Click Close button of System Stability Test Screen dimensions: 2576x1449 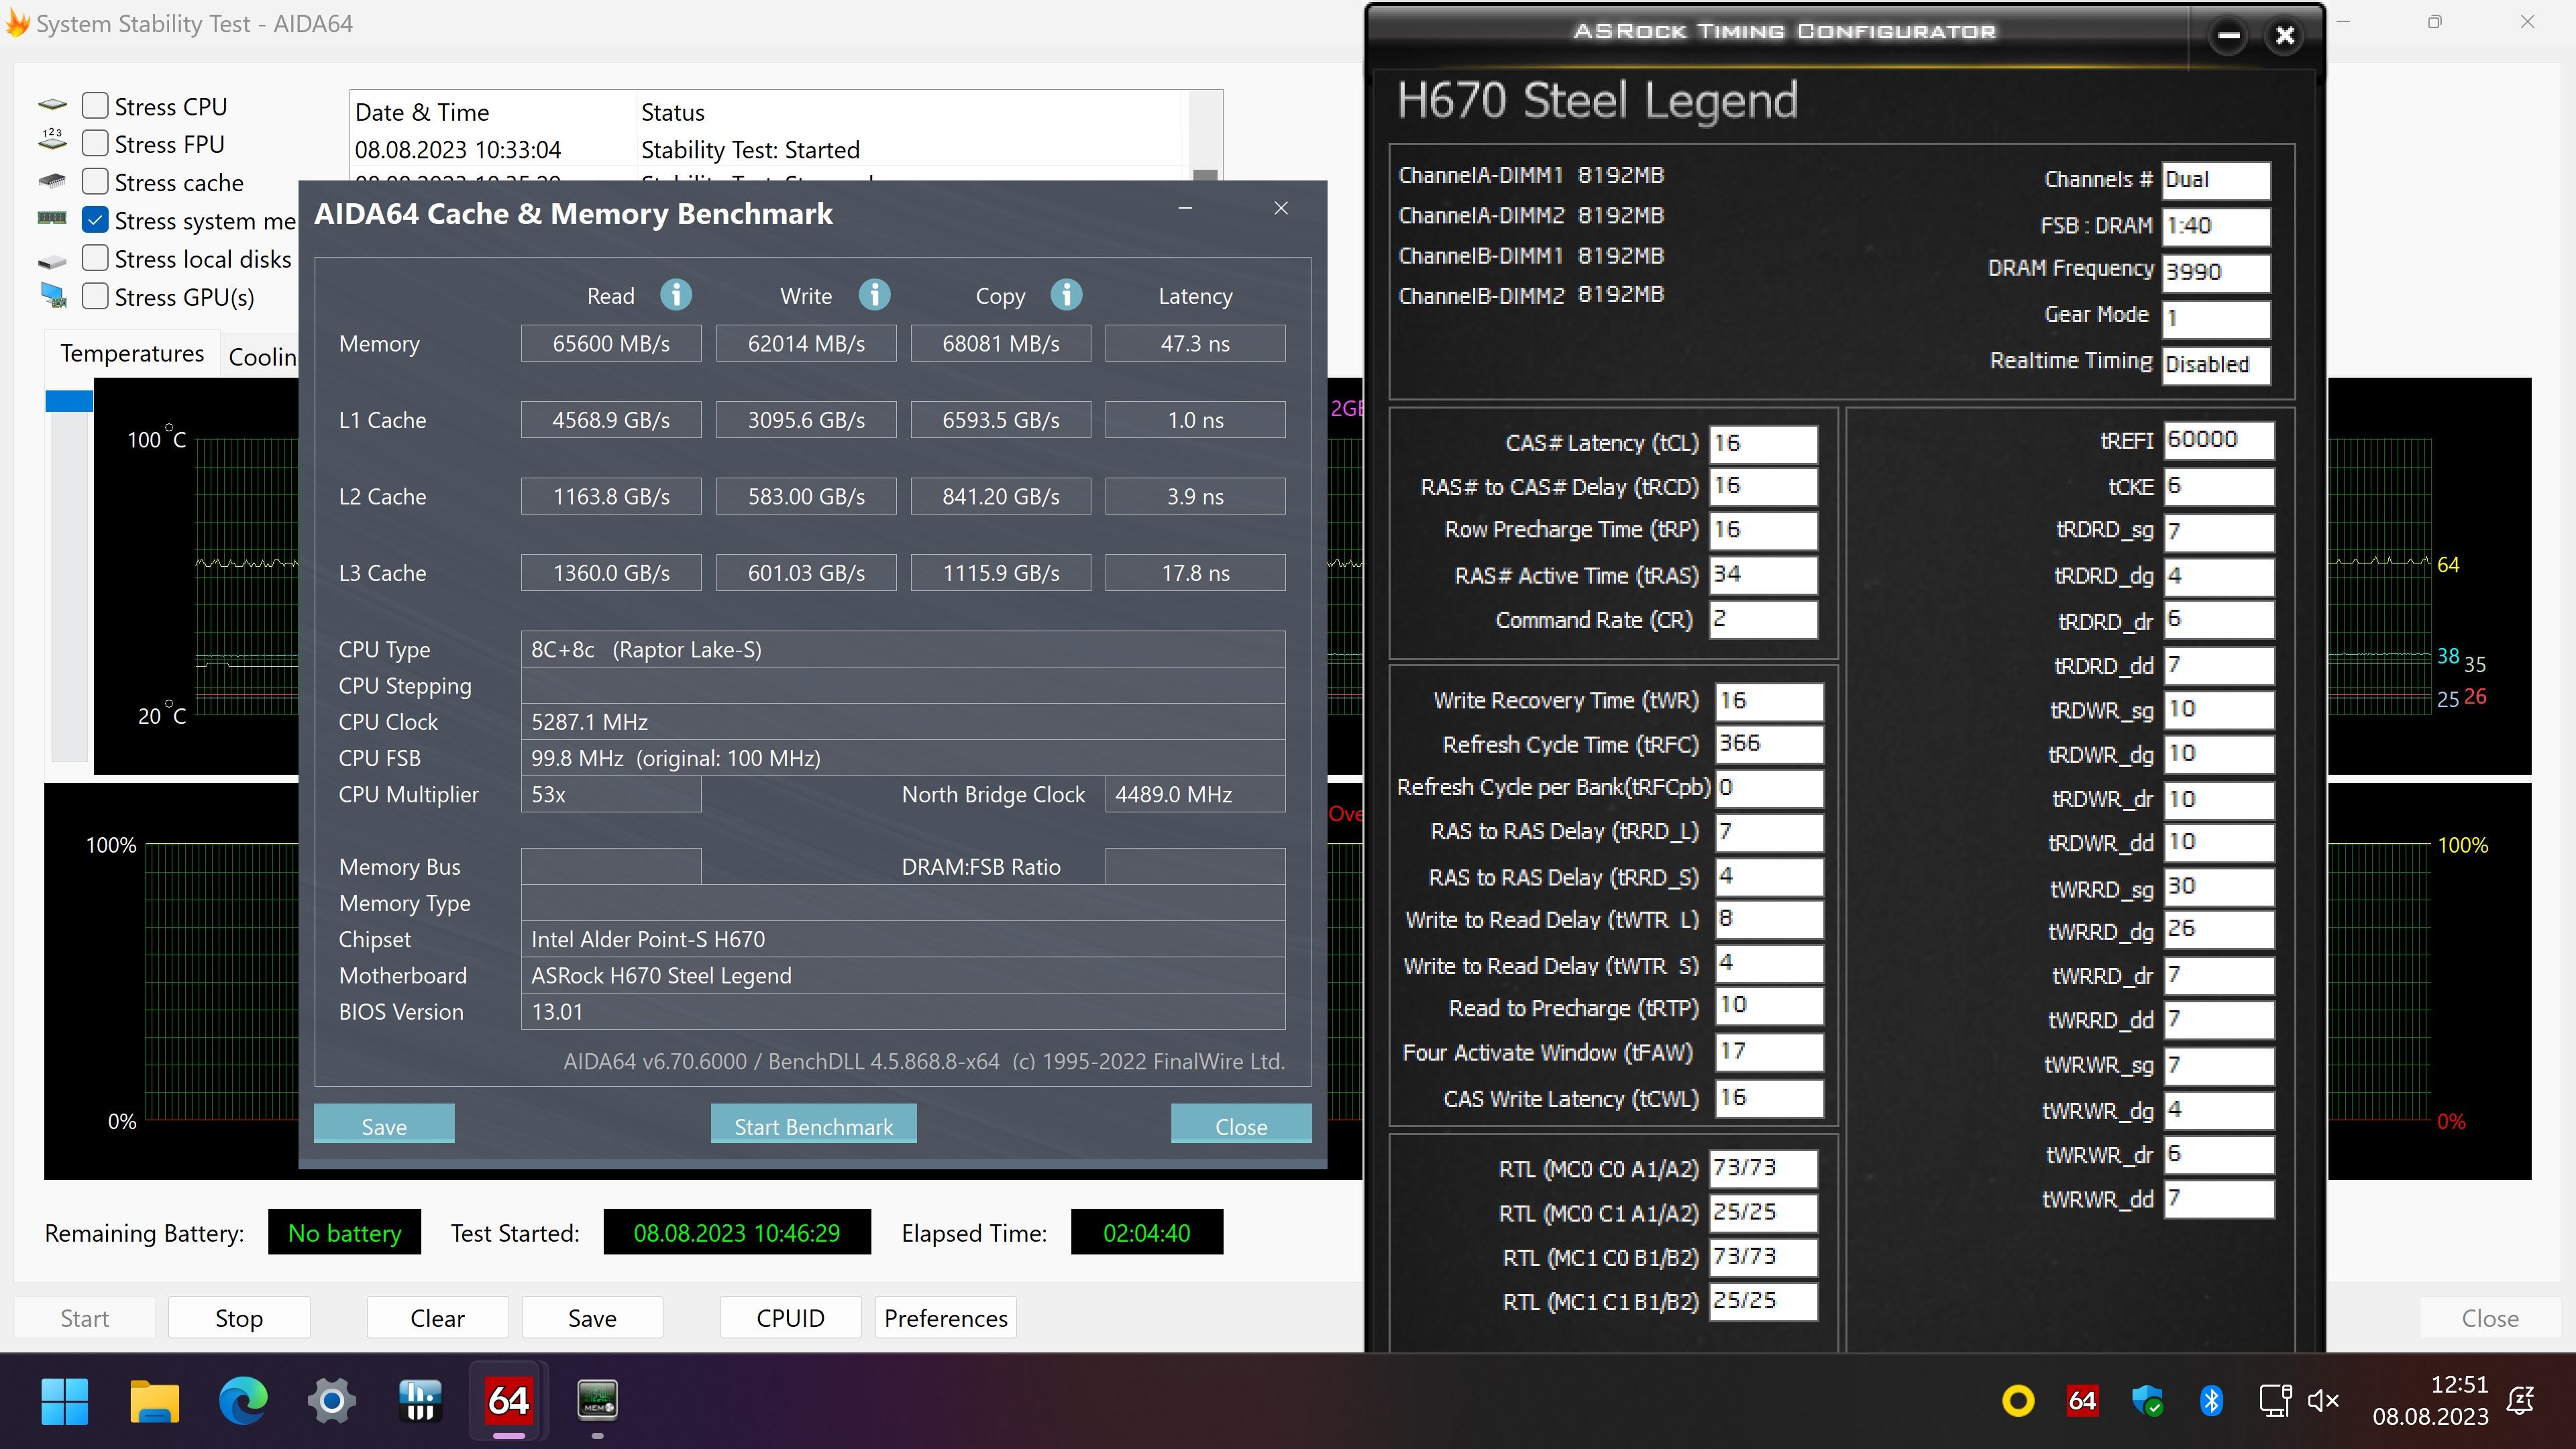tap(2489, 1318)
